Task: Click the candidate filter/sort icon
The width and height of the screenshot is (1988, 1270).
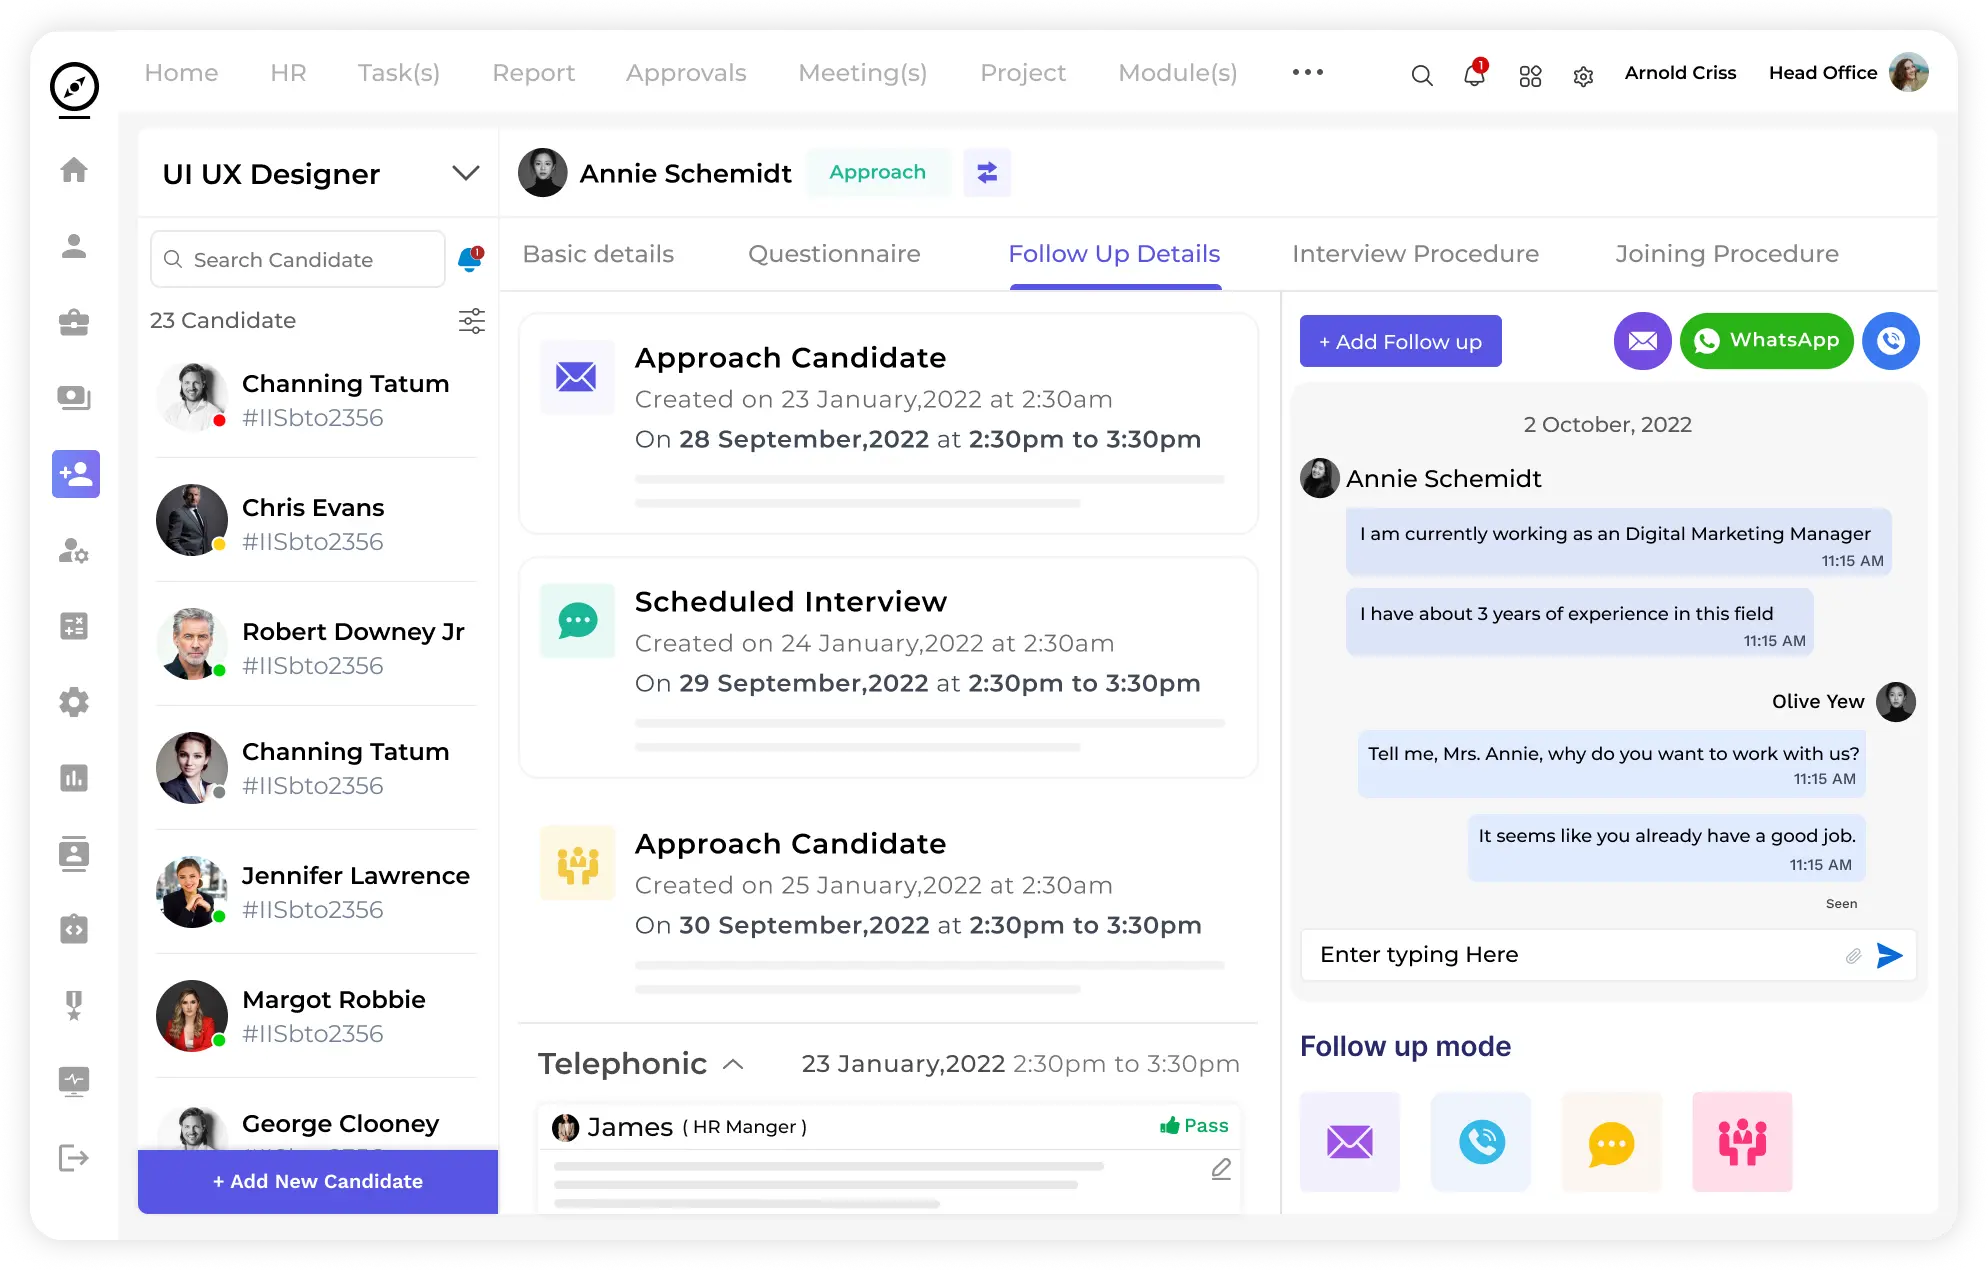Action: (472, 320)
